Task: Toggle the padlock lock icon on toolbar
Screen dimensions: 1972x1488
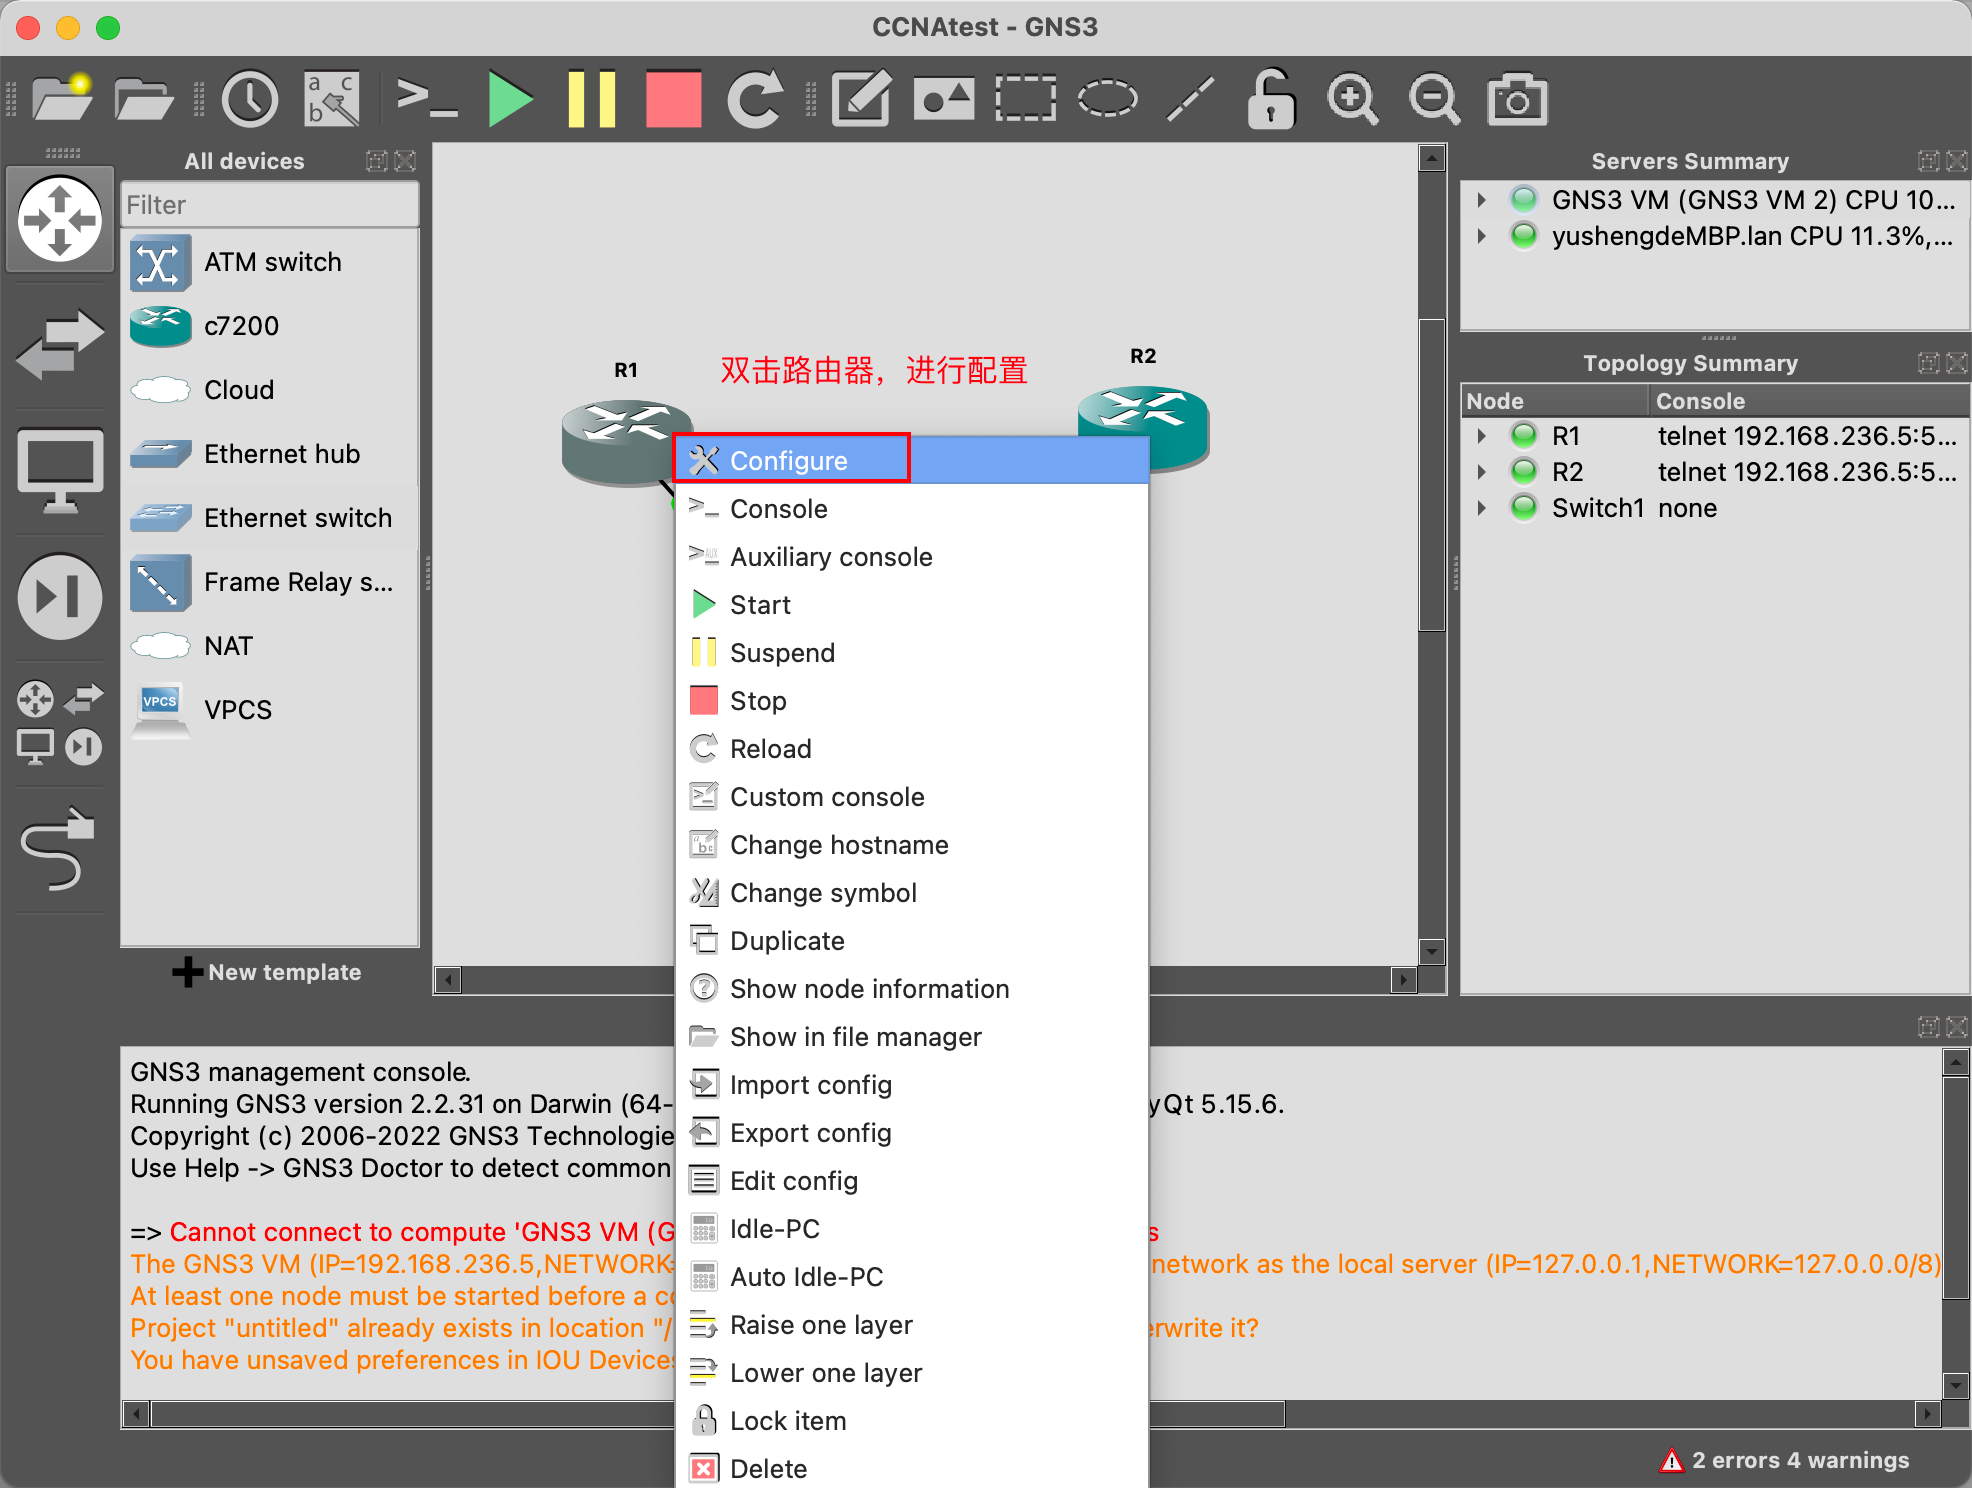Action: click(x=1271, y=98)
